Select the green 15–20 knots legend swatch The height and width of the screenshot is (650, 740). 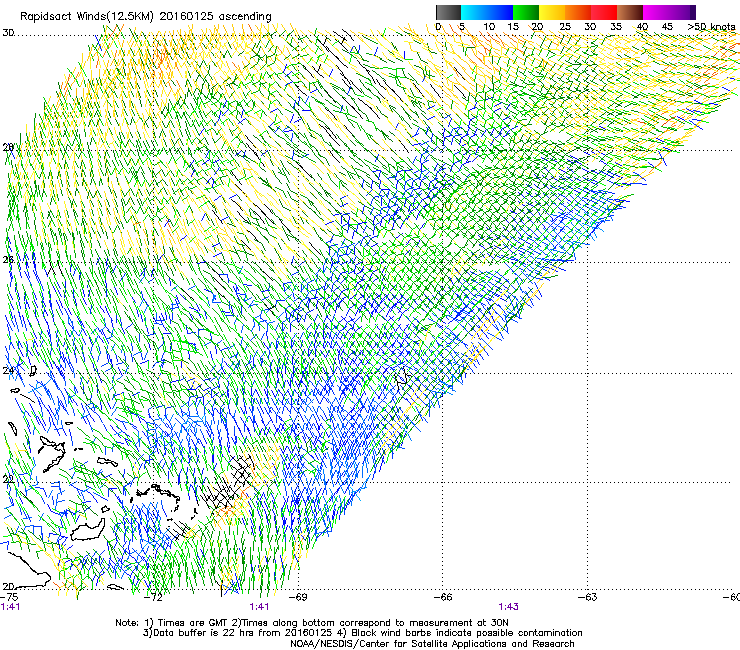526,12
